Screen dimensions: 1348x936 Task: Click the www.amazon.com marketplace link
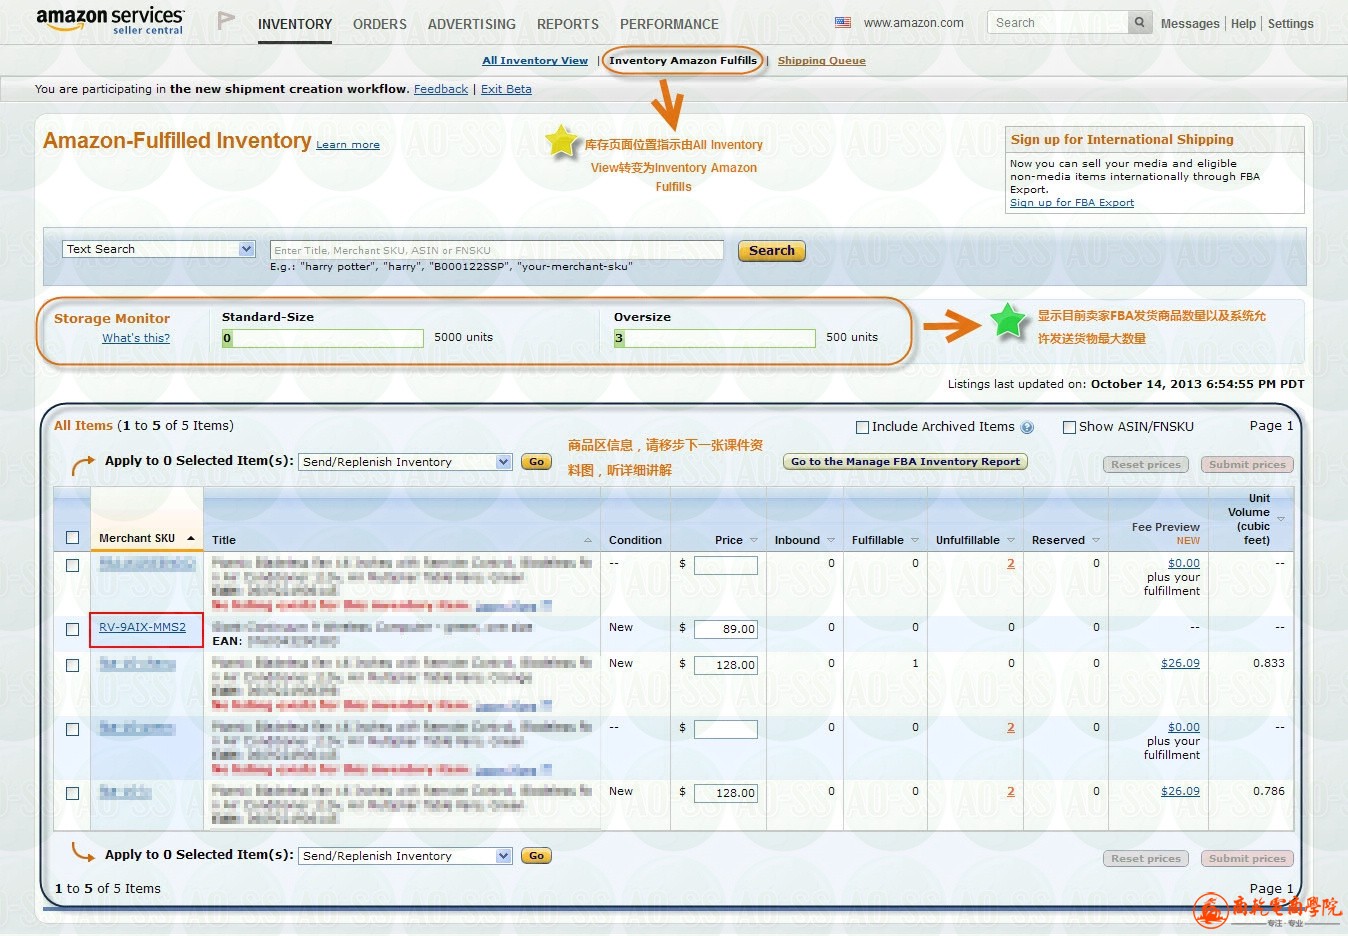coord(913,23)
